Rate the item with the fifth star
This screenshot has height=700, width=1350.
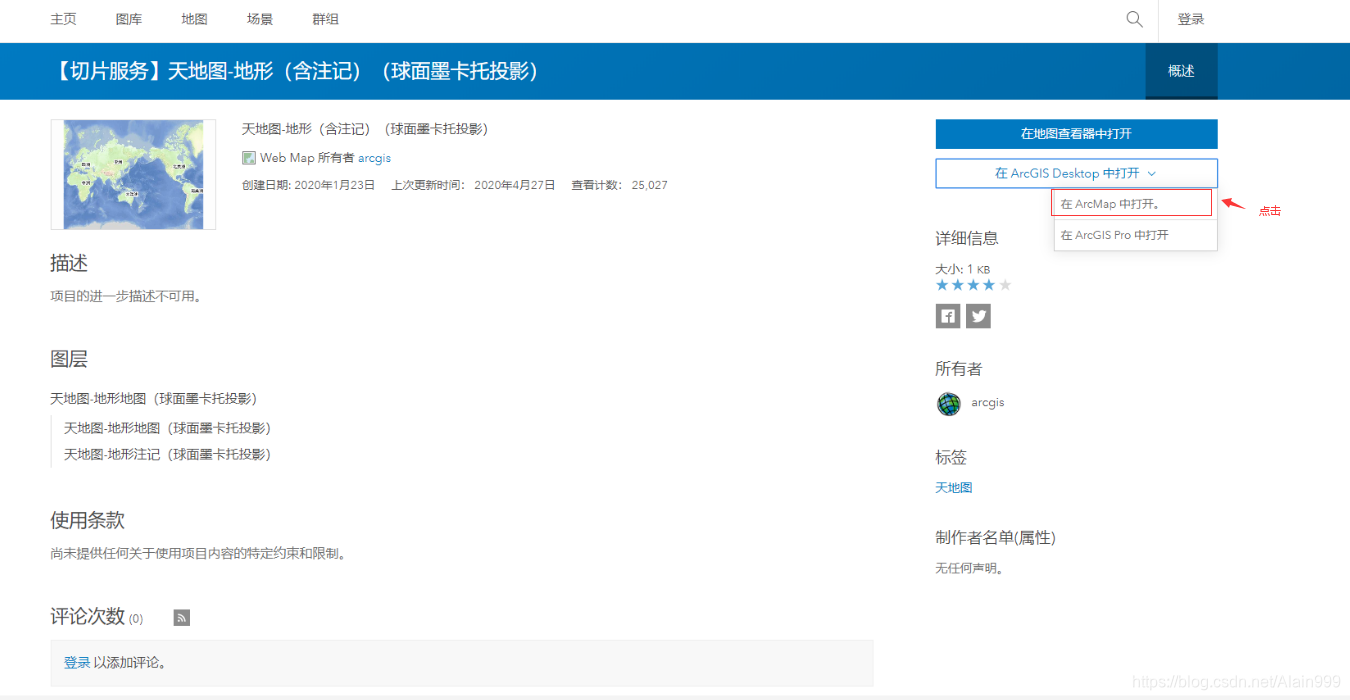coord(1005,285)
